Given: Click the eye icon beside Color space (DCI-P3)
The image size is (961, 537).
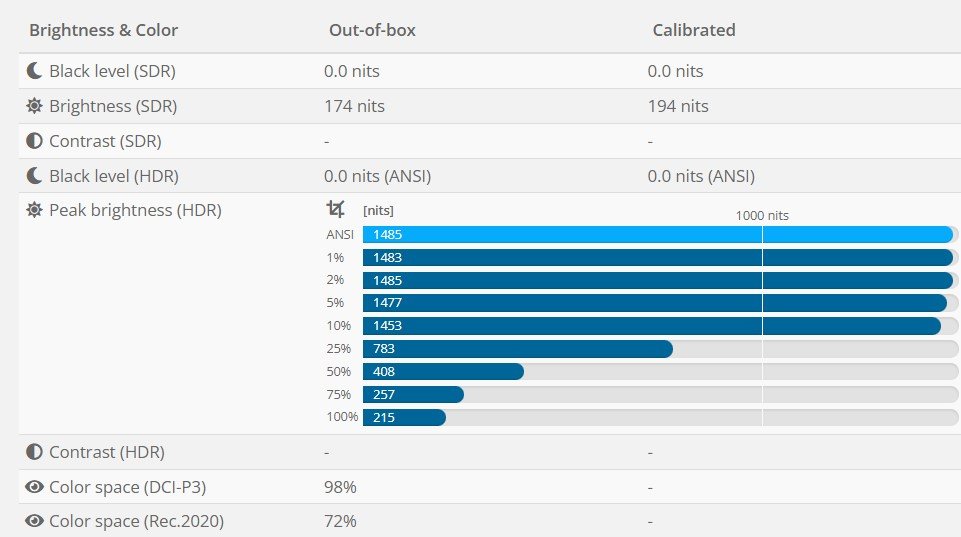Looking at the screenshot, I should [35, 487].
